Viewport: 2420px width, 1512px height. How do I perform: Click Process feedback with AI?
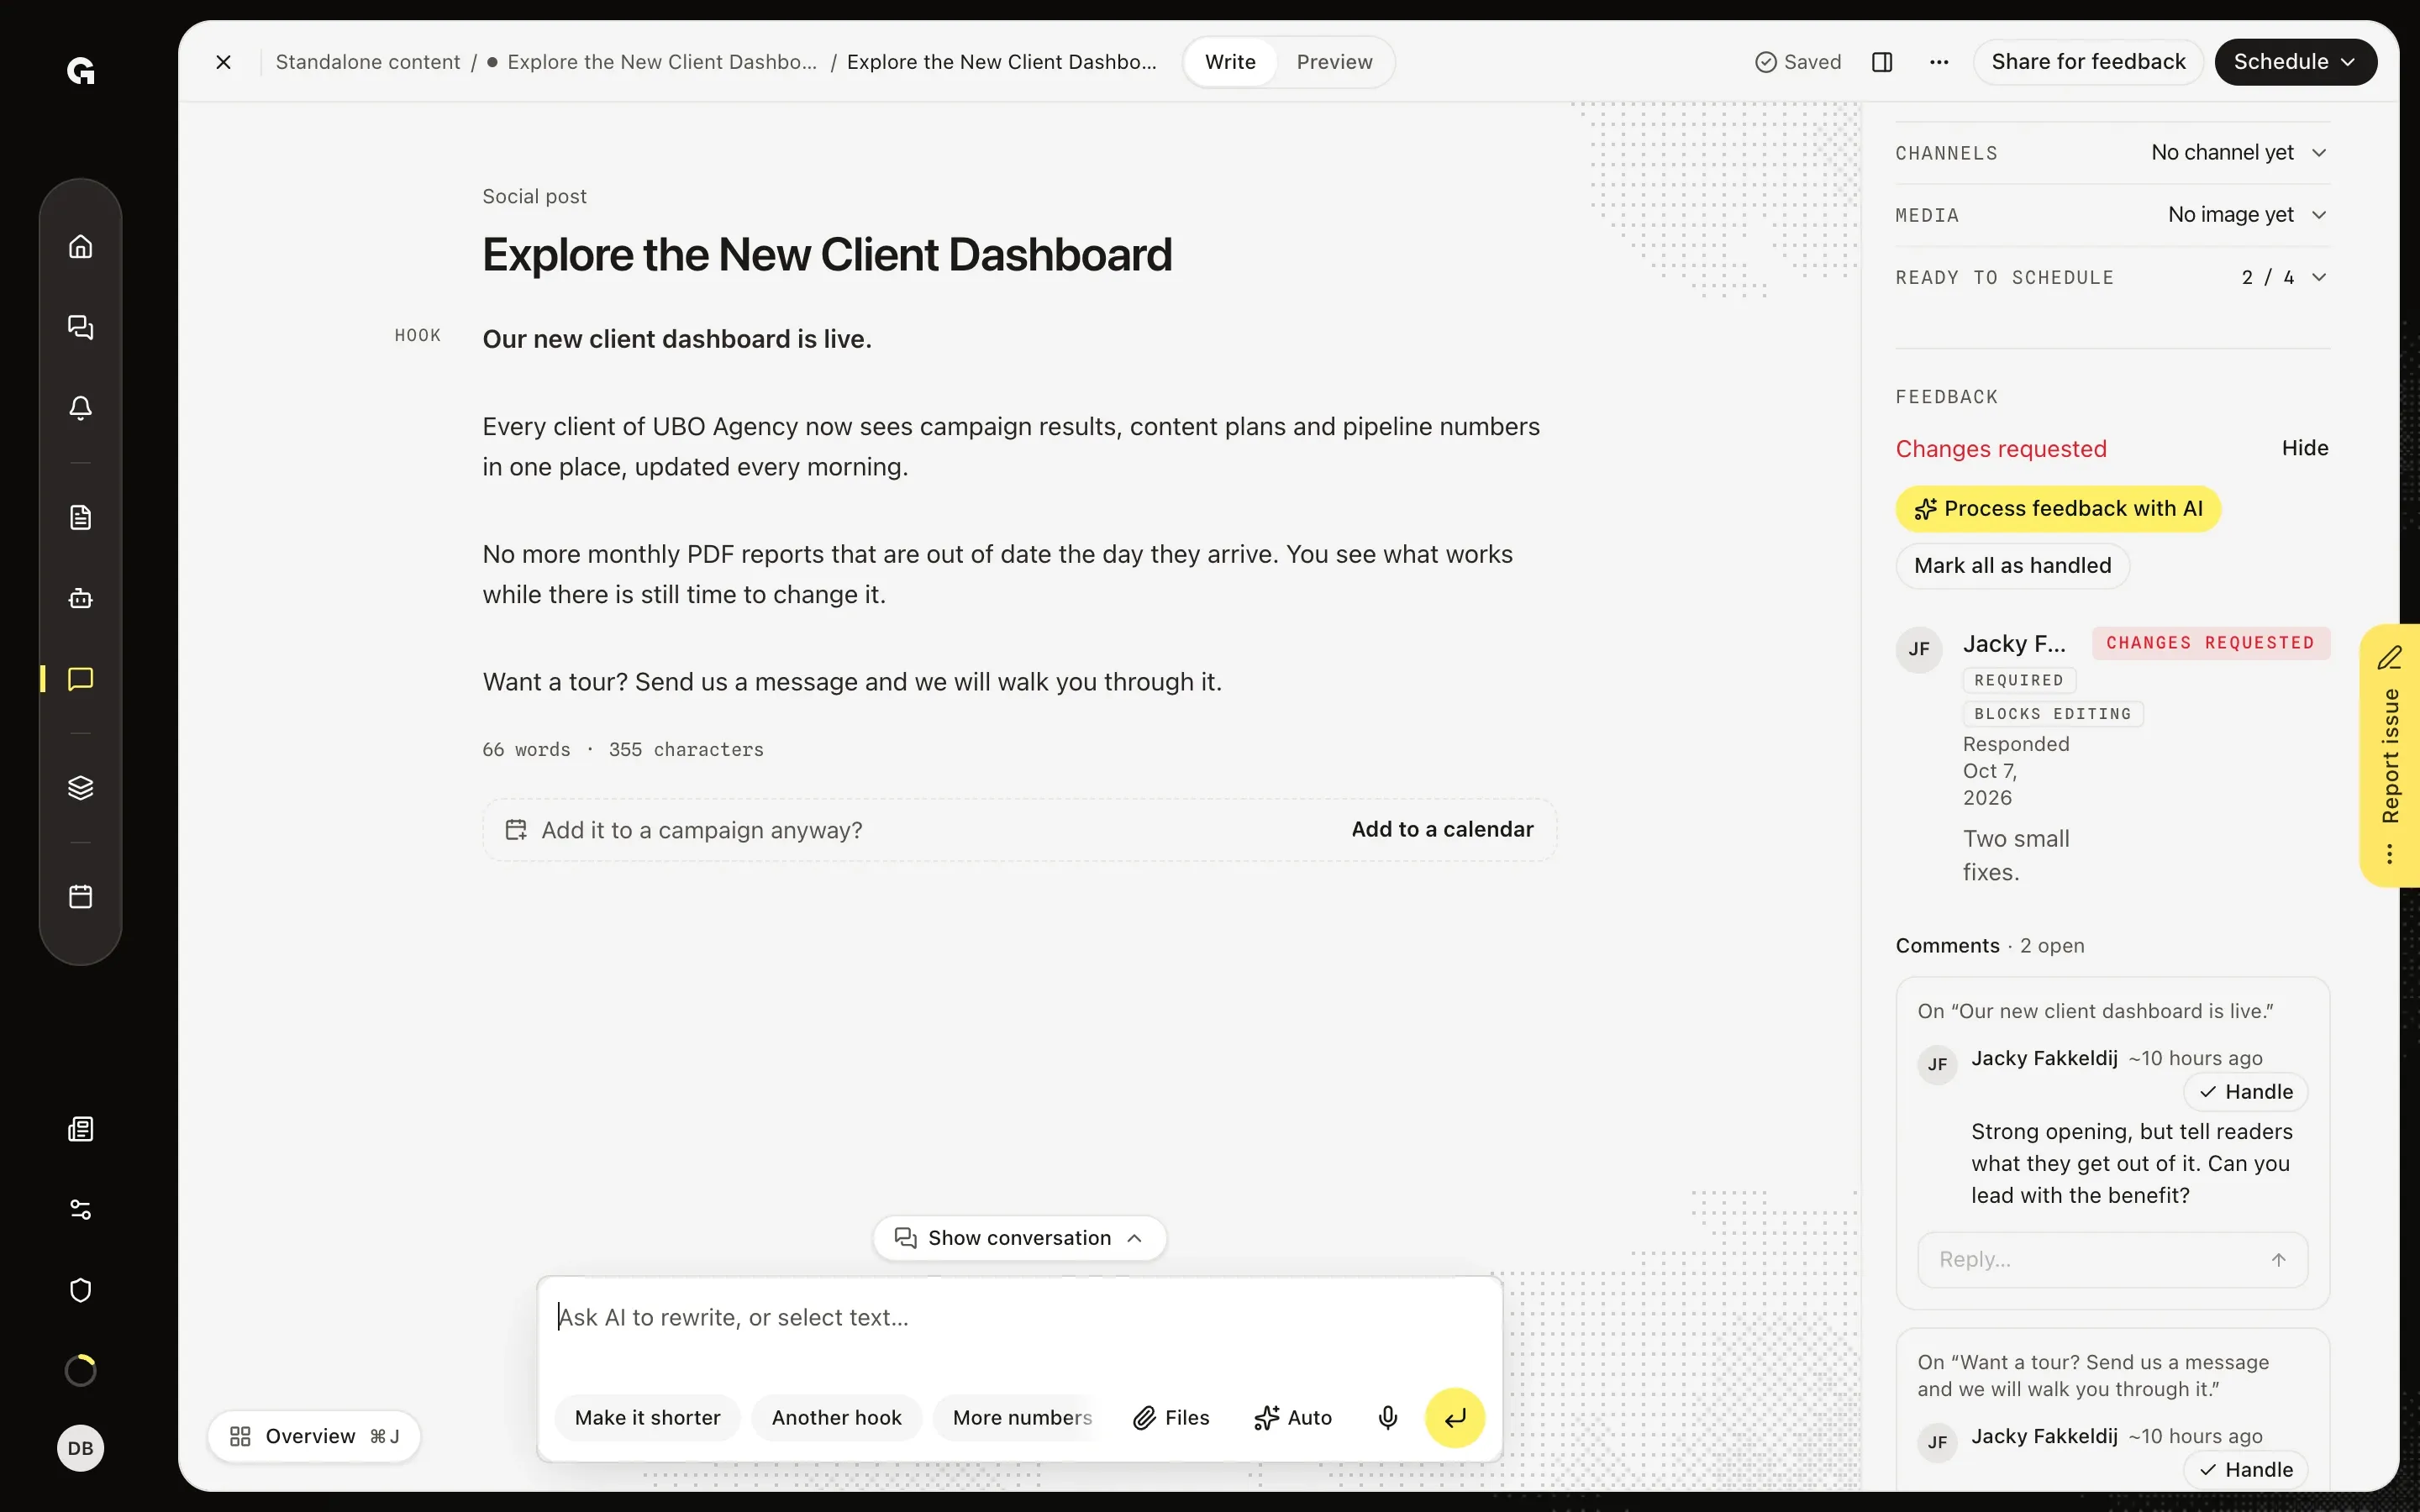pos(2058,509)
